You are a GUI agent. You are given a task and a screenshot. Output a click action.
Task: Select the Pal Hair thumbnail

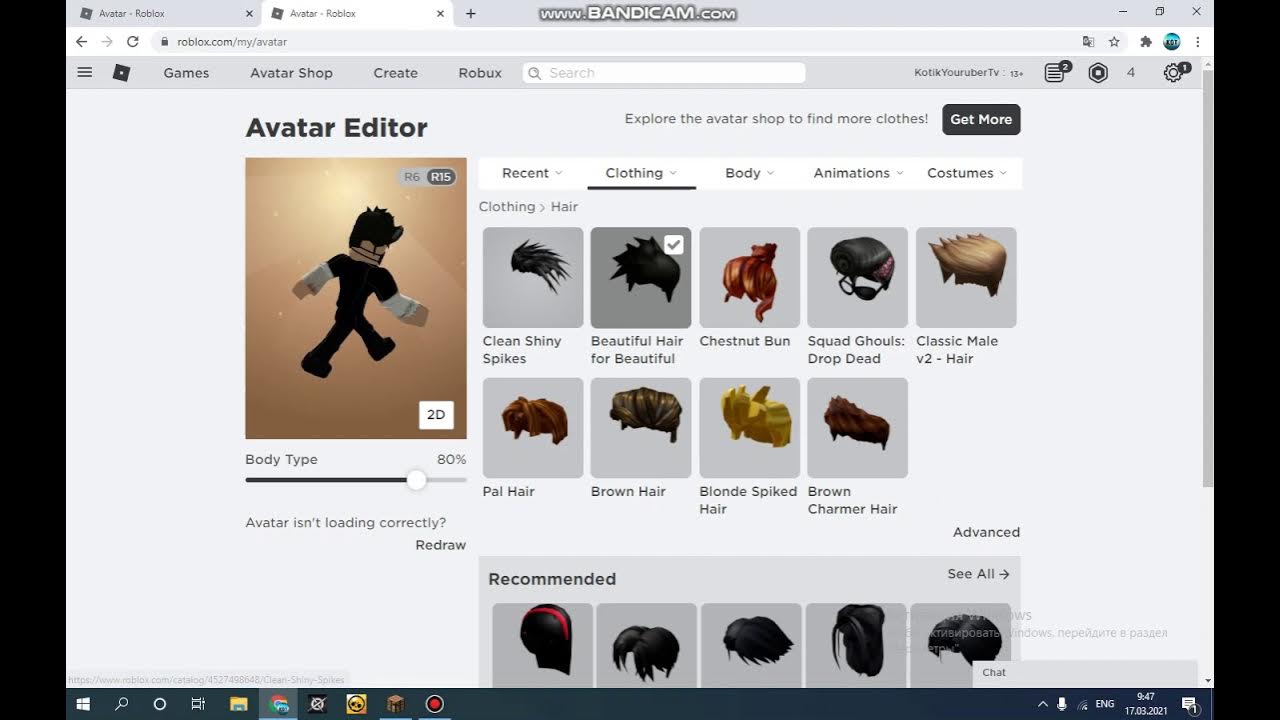[533, 428]
